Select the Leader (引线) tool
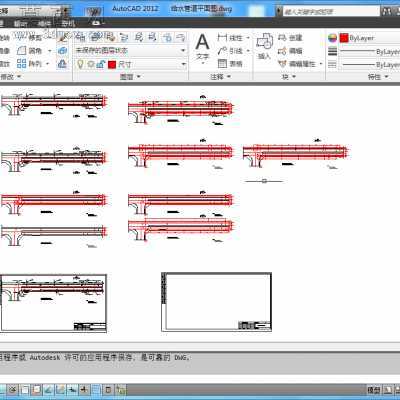The height and width of the screenshot is (400, 400). [x=230, y=51]
